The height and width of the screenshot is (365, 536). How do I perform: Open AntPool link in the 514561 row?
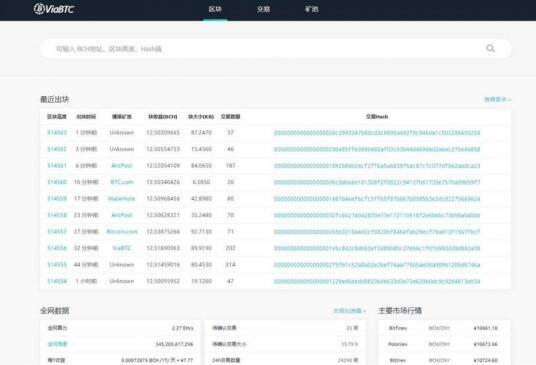pyautogui.click(x=122, y=165)
